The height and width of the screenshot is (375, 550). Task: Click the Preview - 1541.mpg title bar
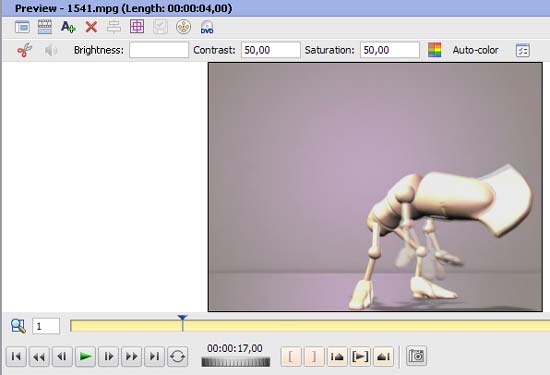tap(276, 8)
